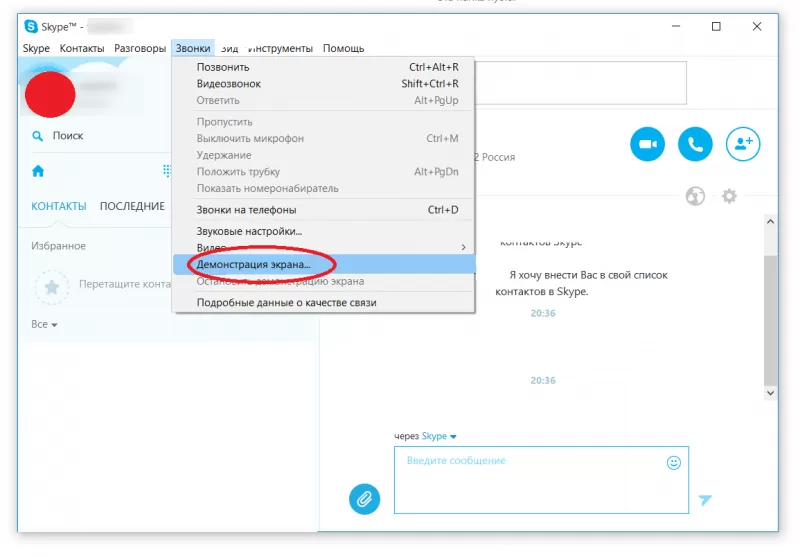800x557 pixels.
Task: Click the Ответить menu entry
Action: [323, 100]
